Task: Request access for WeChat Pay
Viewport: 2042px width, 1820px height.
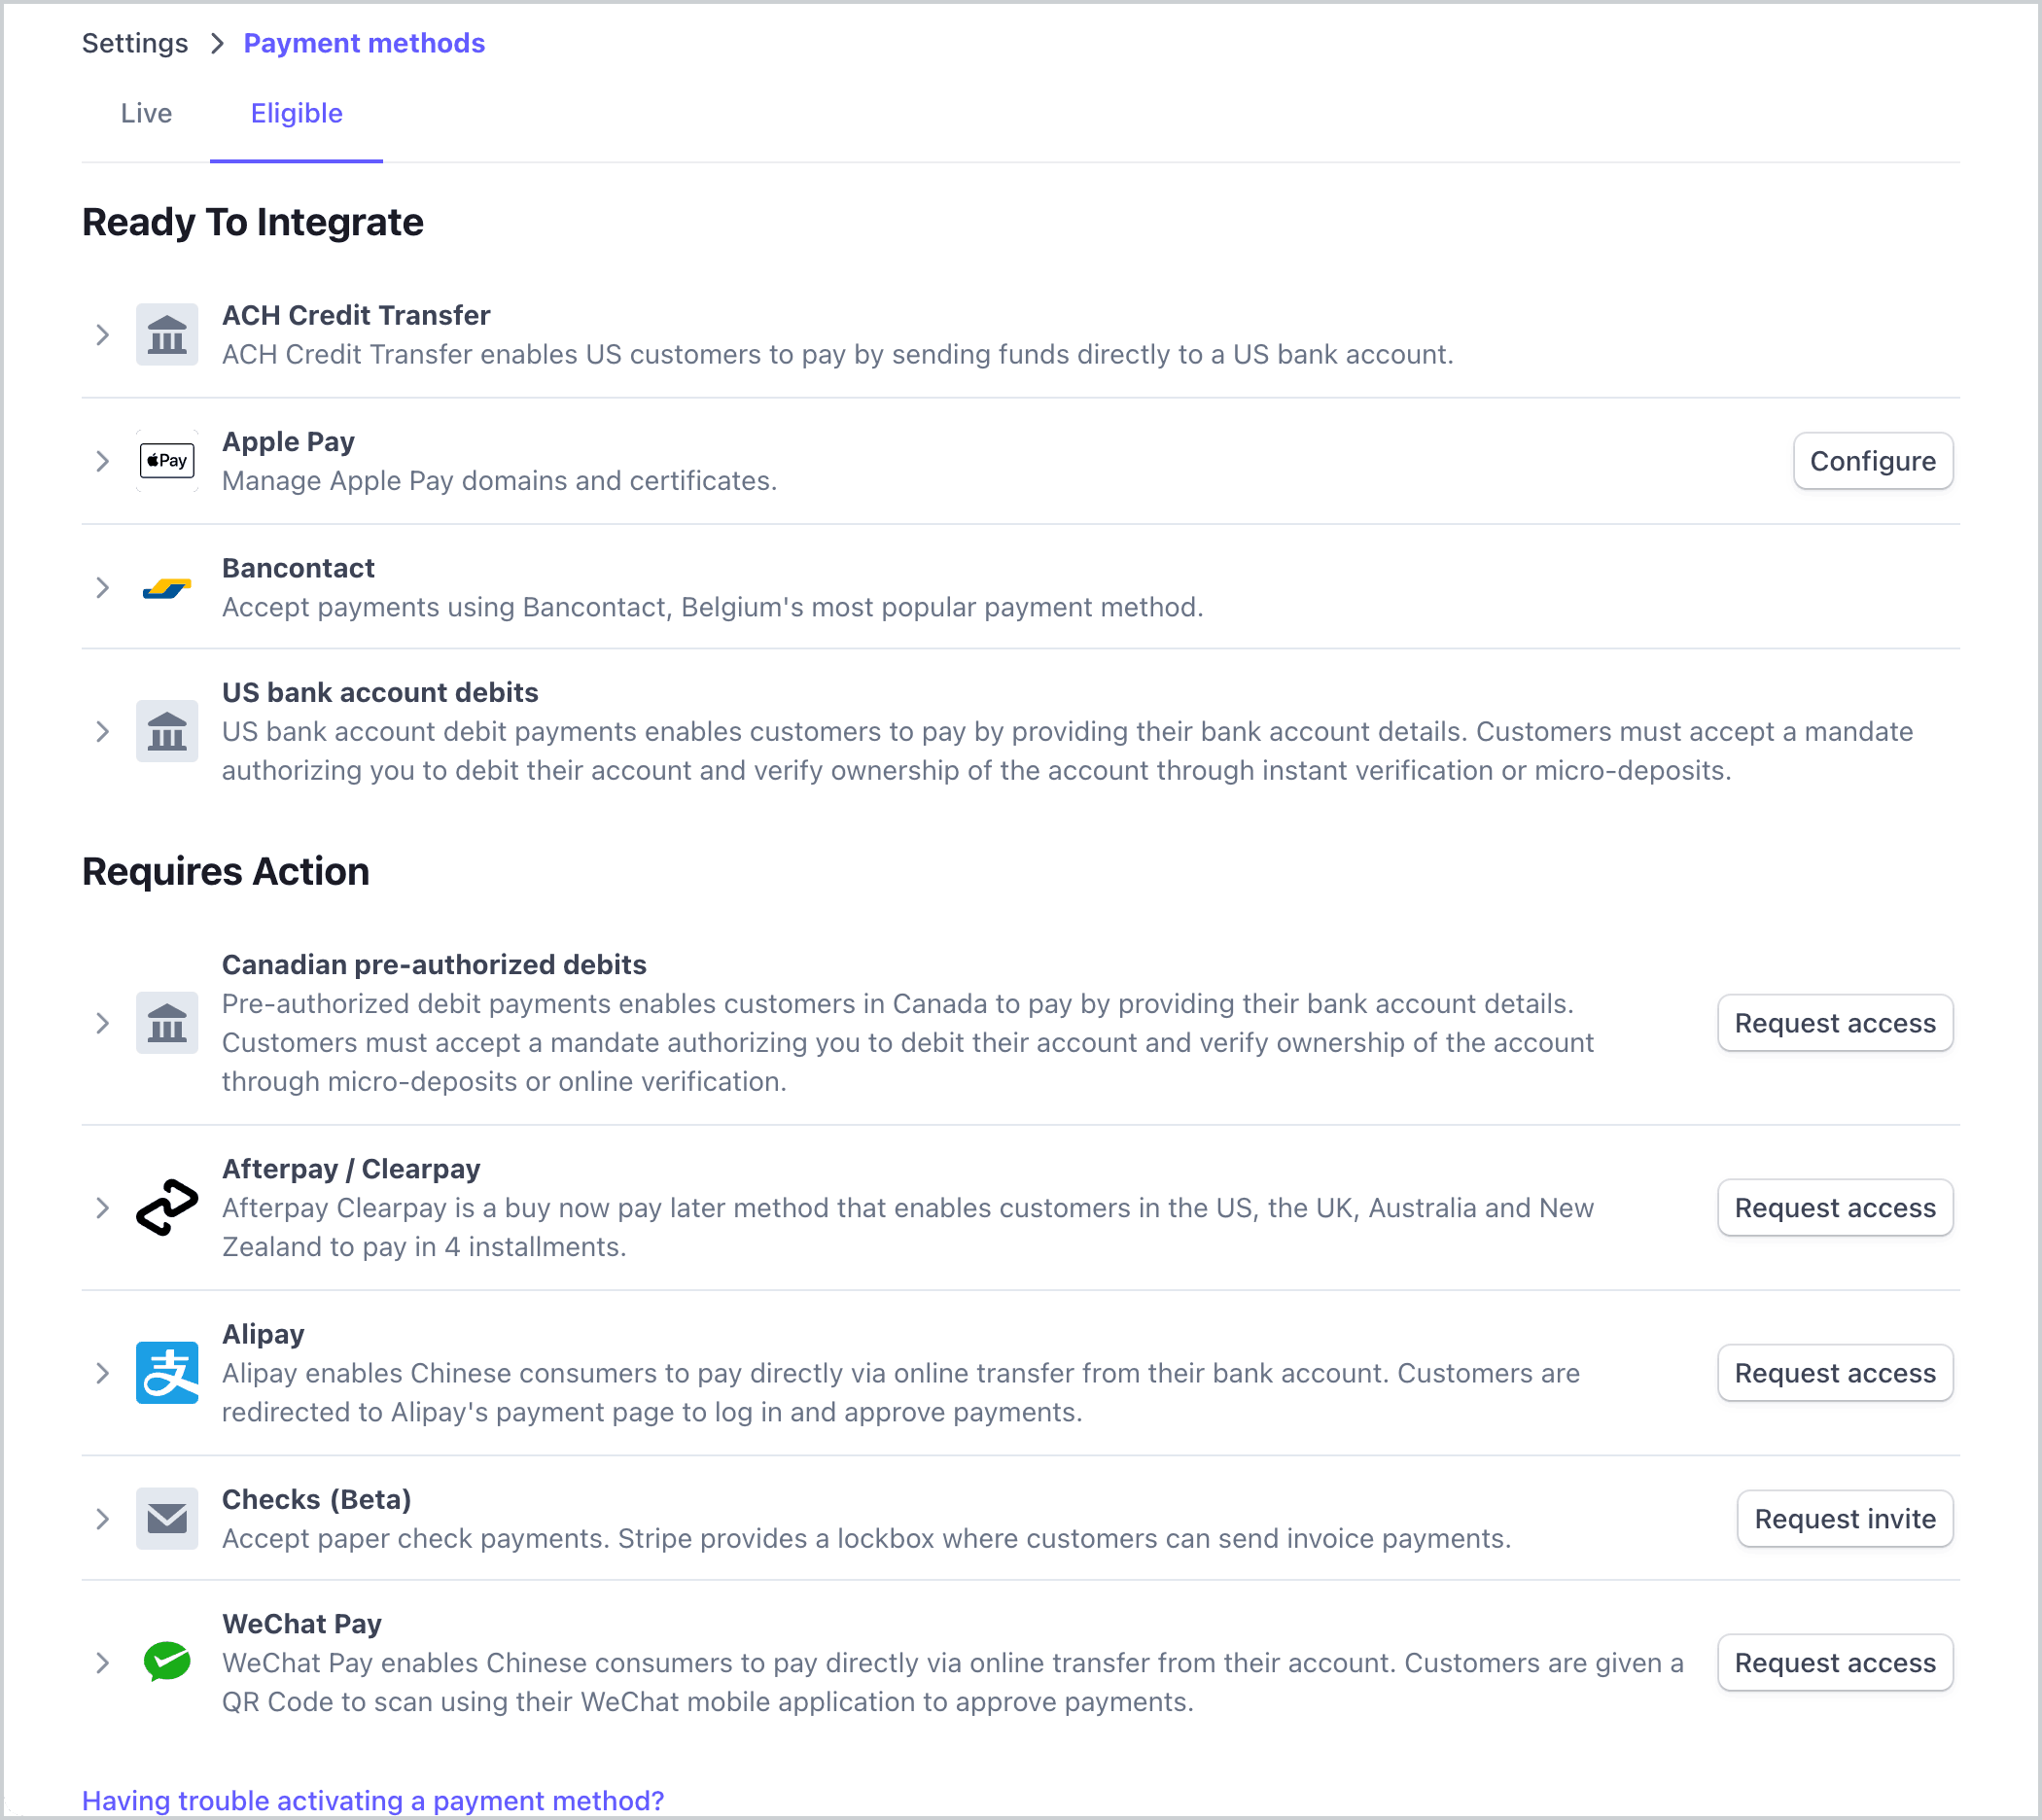Action: (x=1835, y=1661)
